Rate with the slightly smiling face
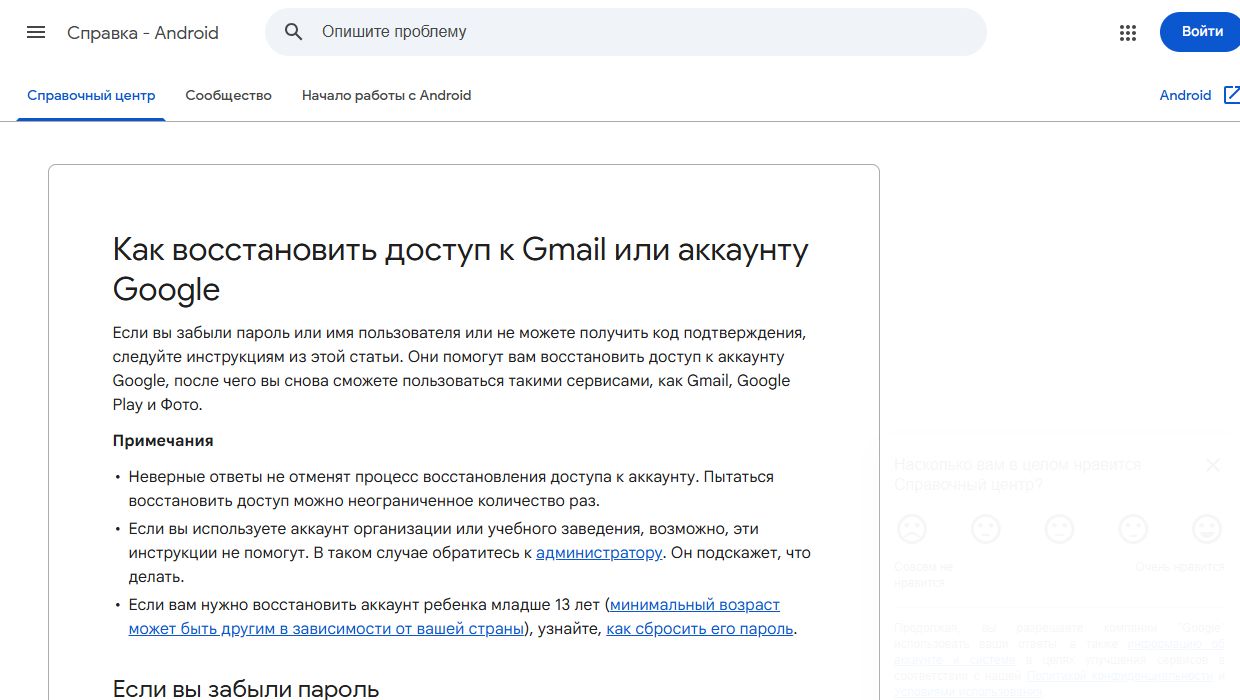This screenshot has height=700, width=1240. 1133,529
